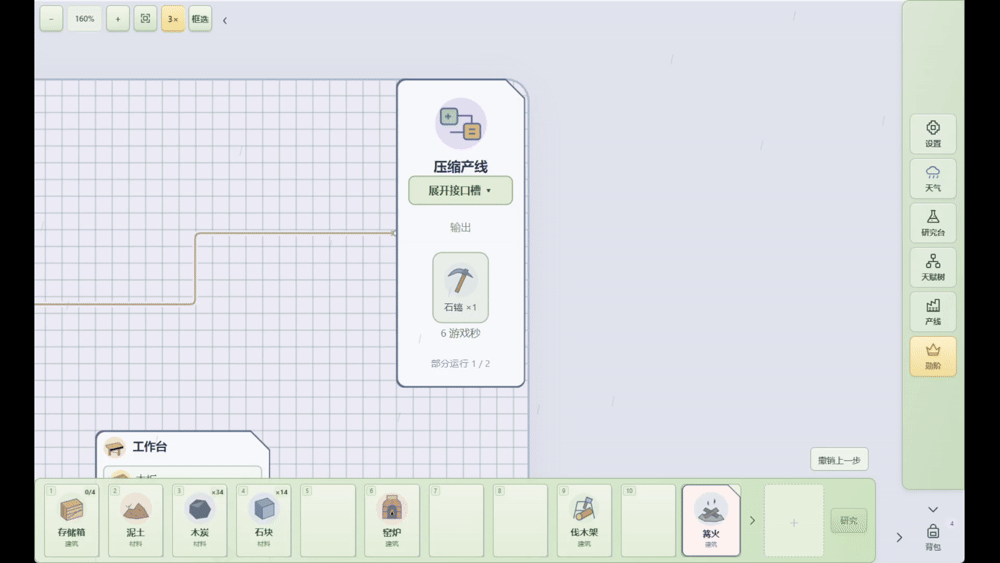The image size is (1000, 563).
Task: Click the 石镐 ×1 pickaxe output slot
Action: tap(460, 288)
